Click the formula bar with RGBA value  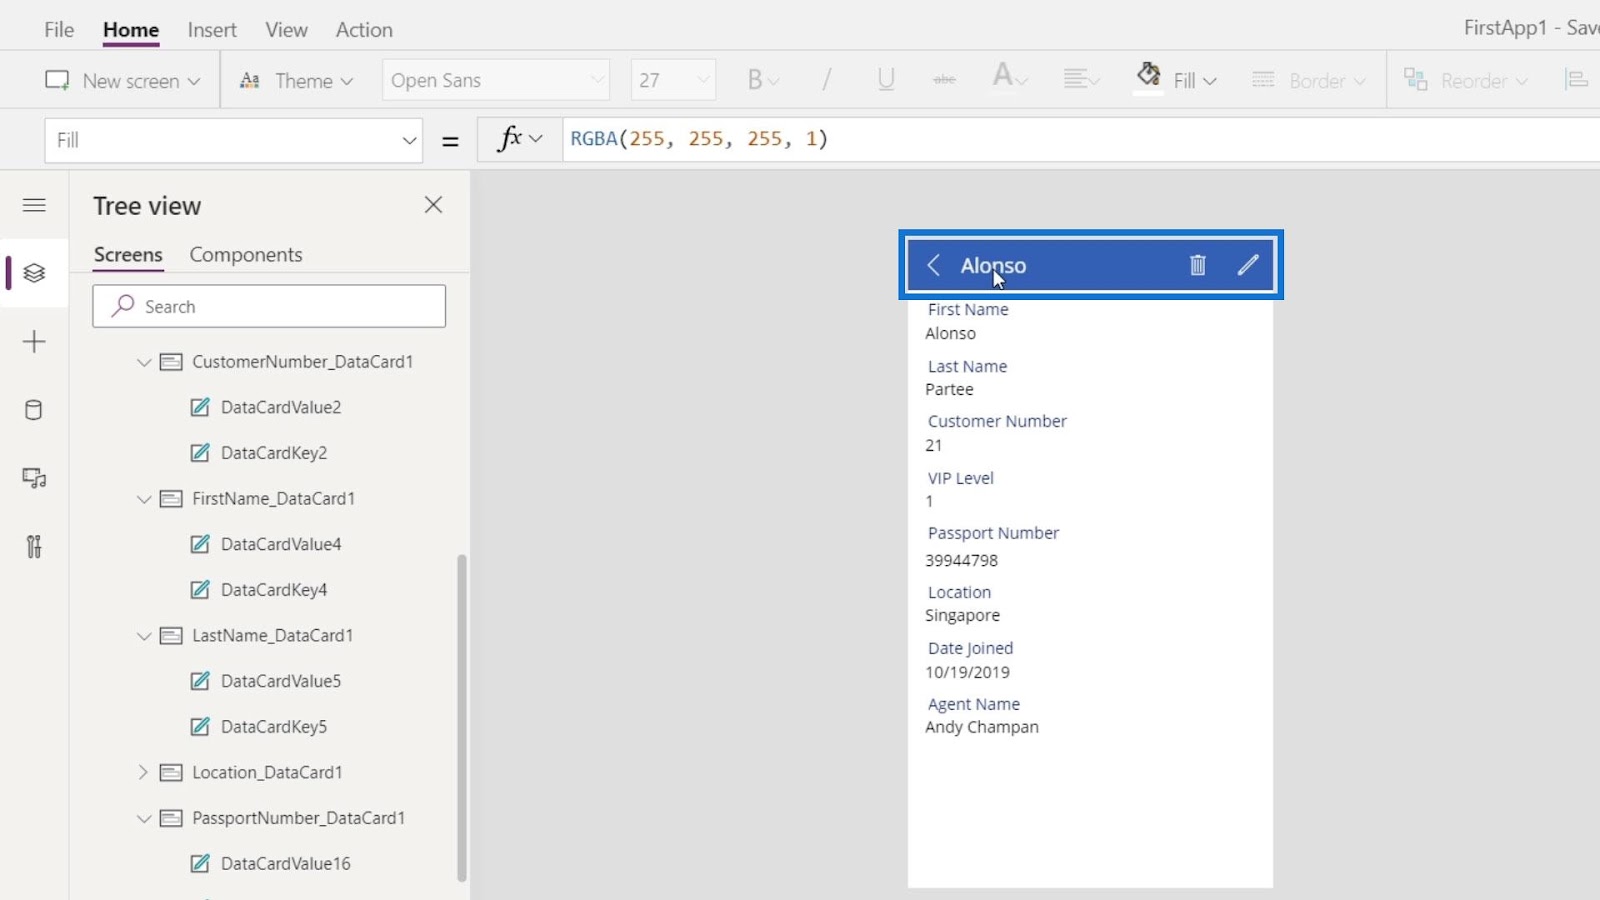tap(1080, 139)
